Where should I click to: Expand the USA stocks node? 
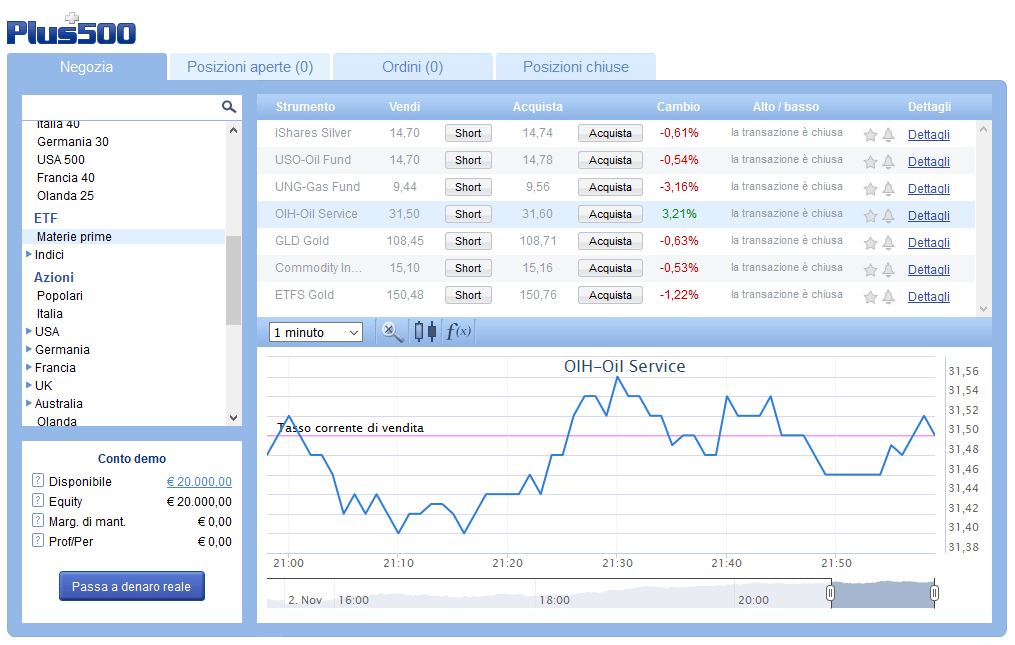pyautogui.click(x=28, y=331)
